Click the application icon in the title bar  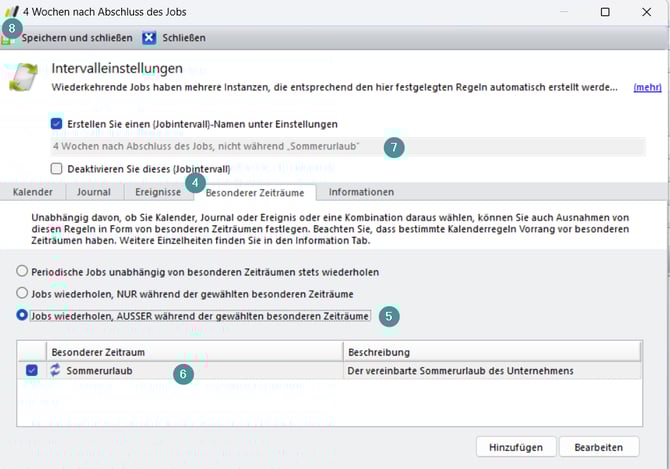click(11, 12)
